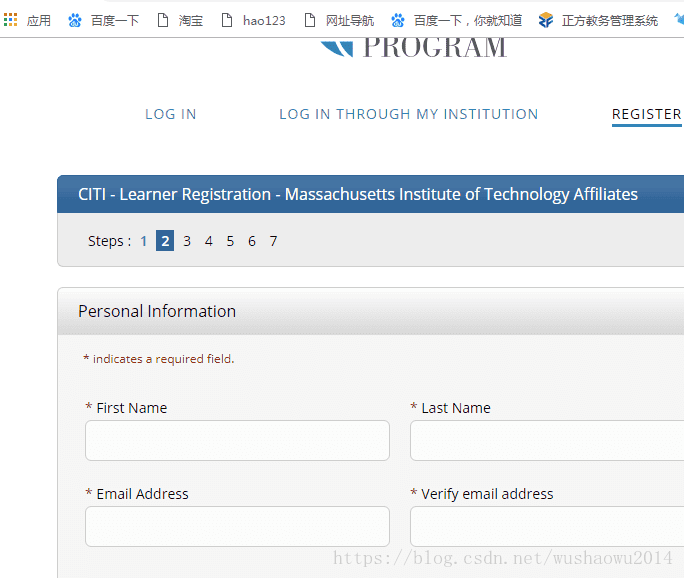Open the 网址导航 bookmark

pyautogui.click(x=339, y=20)
